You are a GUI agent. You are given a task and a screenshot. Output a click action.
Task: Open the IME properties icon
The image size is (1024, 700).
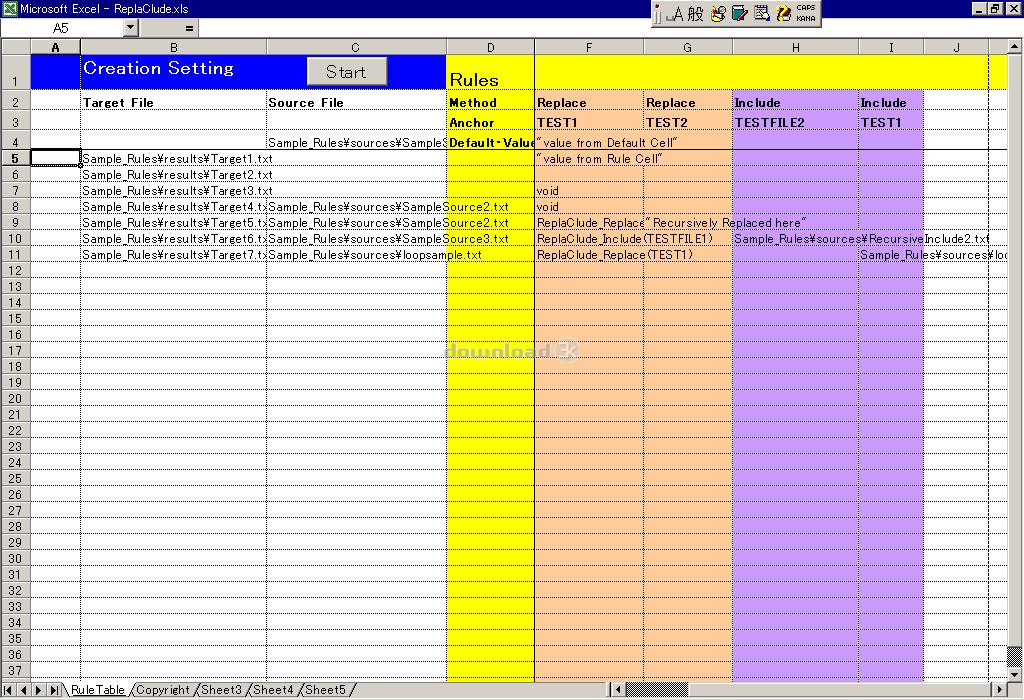(x=761, y=14)
